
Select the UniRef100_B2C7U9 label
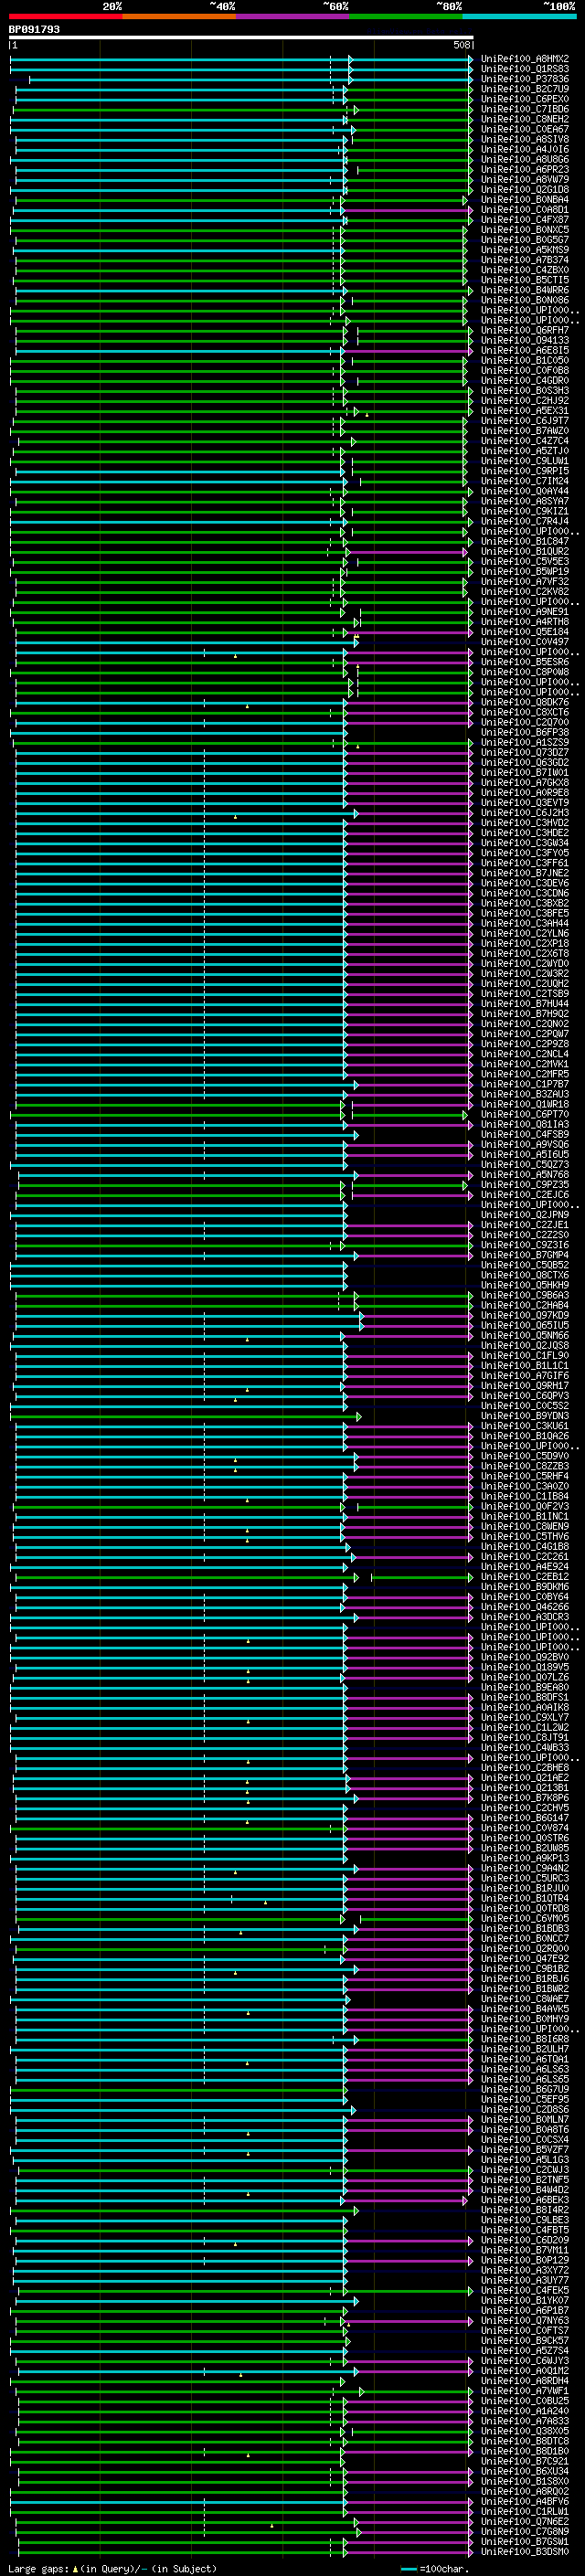click(x=525, y=89)
